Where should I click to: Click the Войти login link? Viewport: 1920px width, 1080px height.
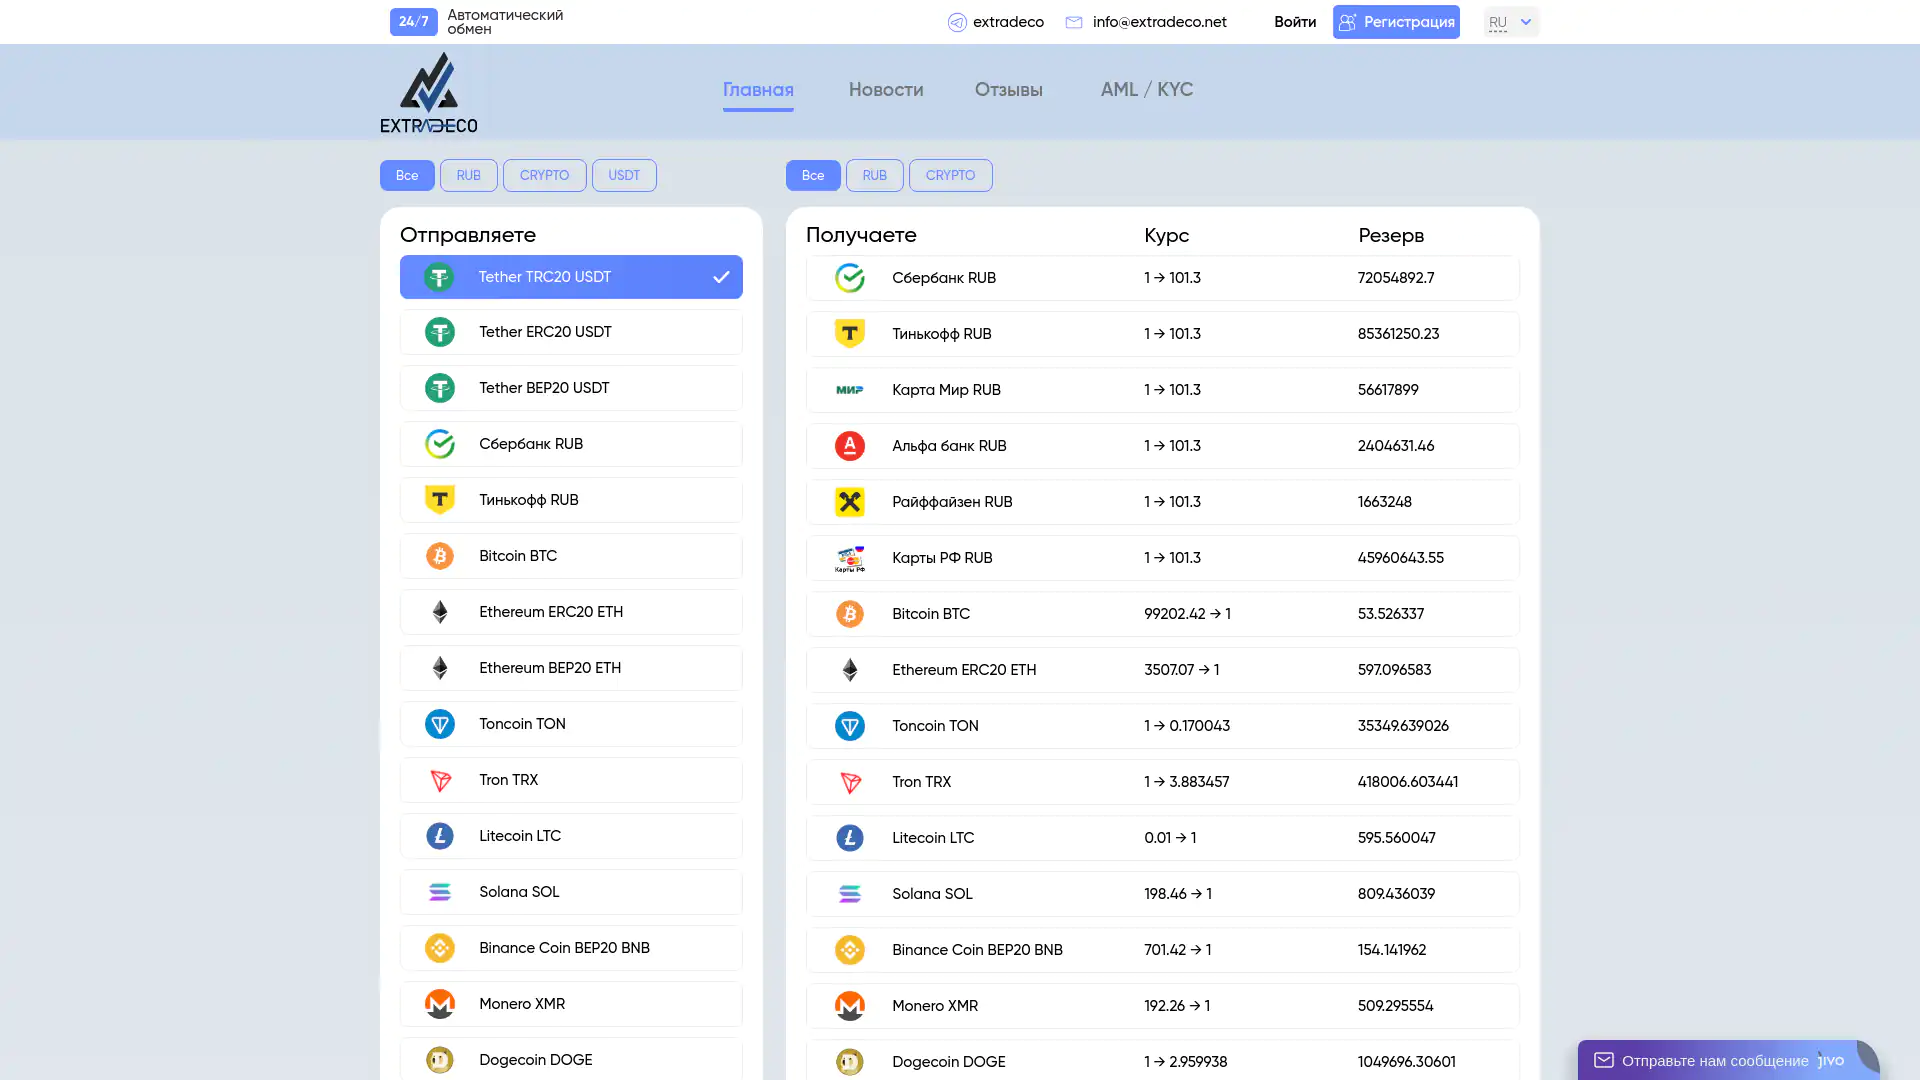pos(1294,22)
